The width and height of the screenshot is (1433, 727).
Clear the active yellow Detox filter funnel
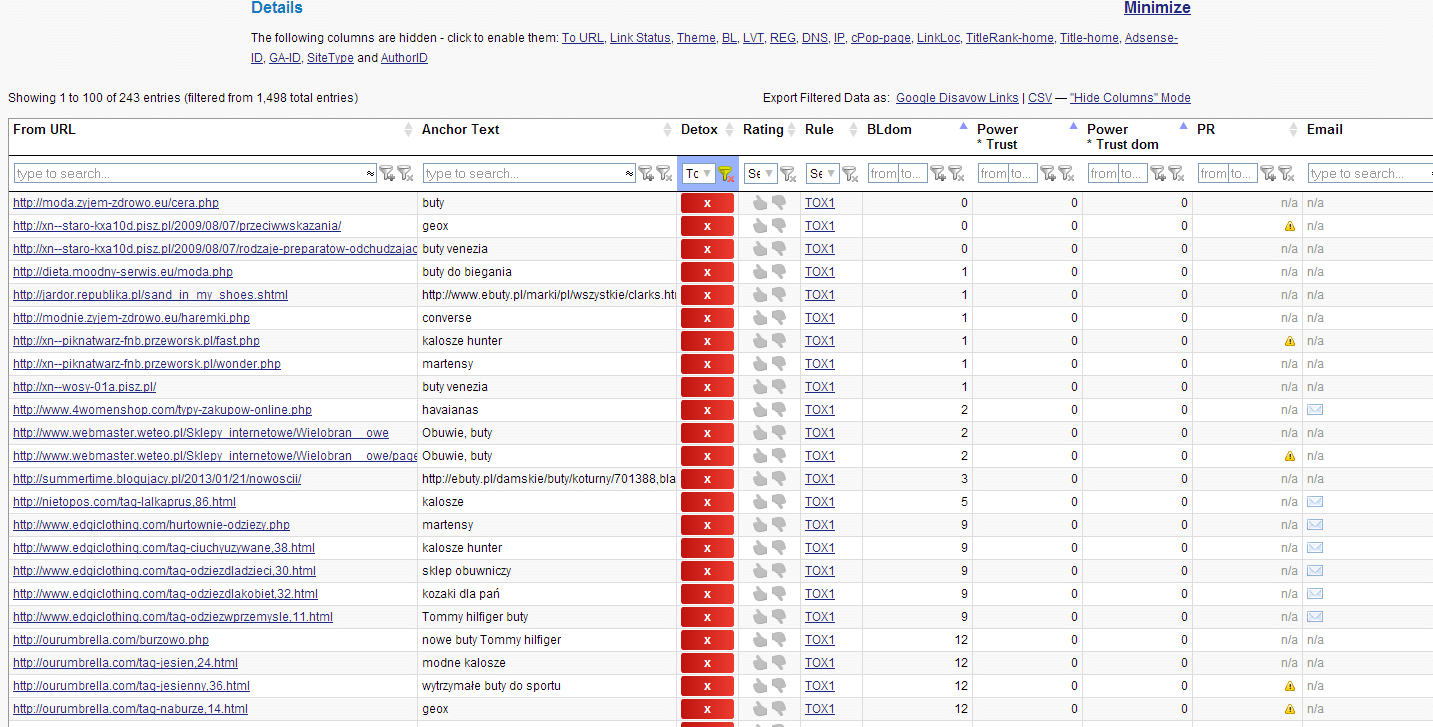tap(726, 174)
